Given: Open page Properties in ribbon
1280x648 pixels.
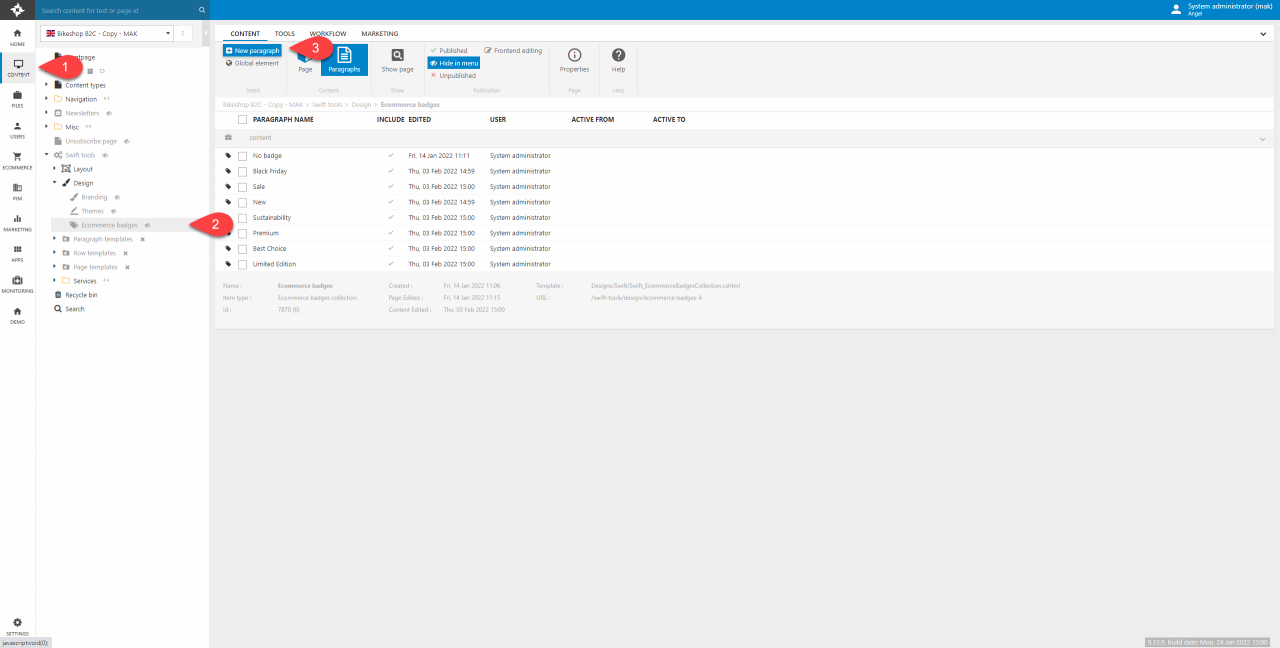Looking at the screenshot, I should (574, 60).
